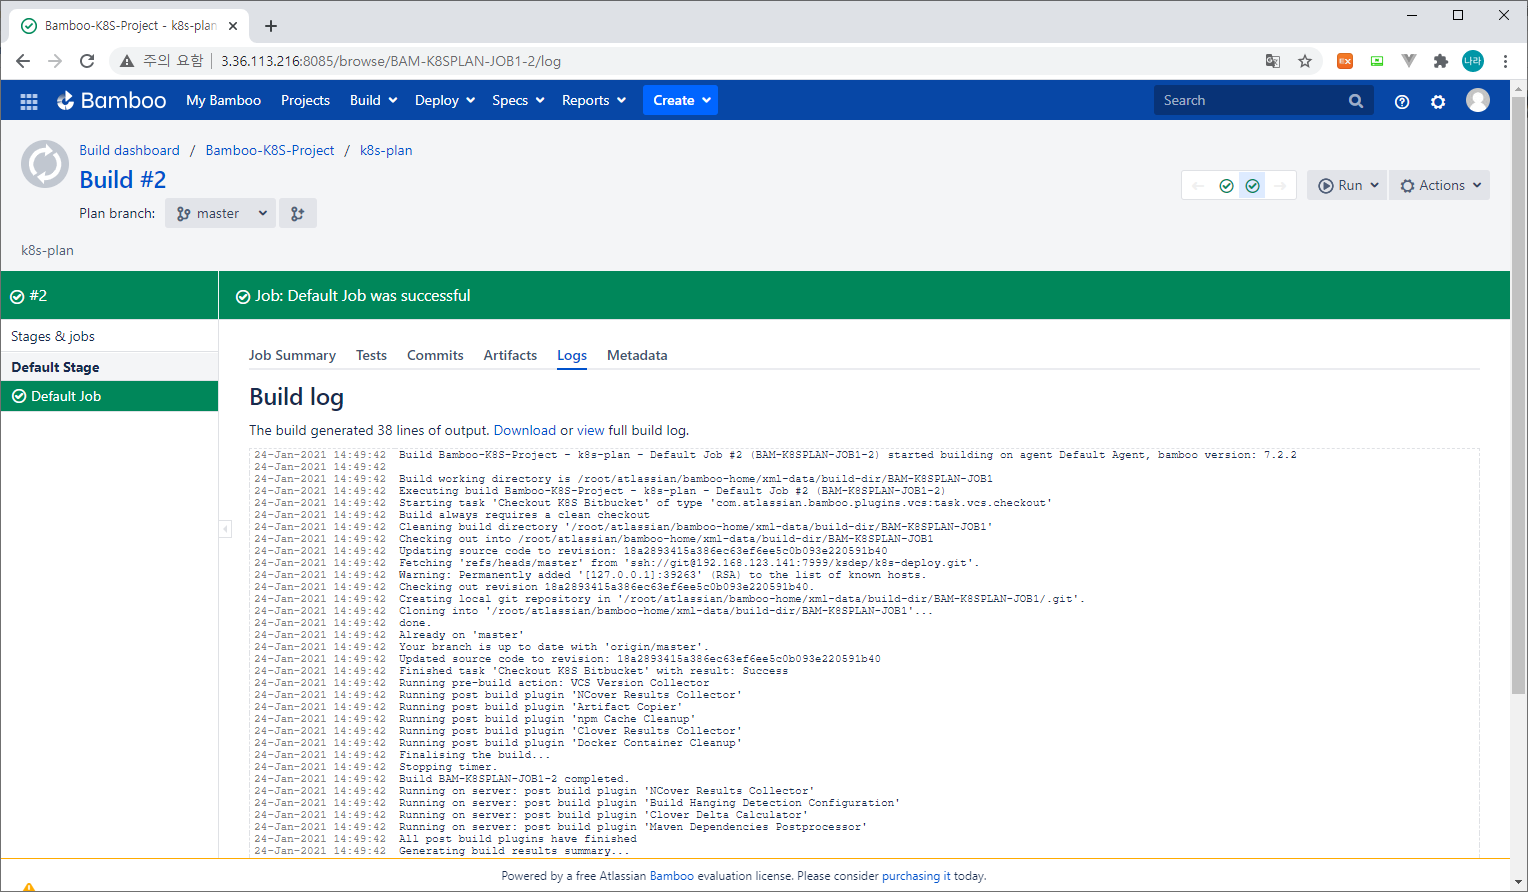Click the Bamboo logo

click(111, 100)
